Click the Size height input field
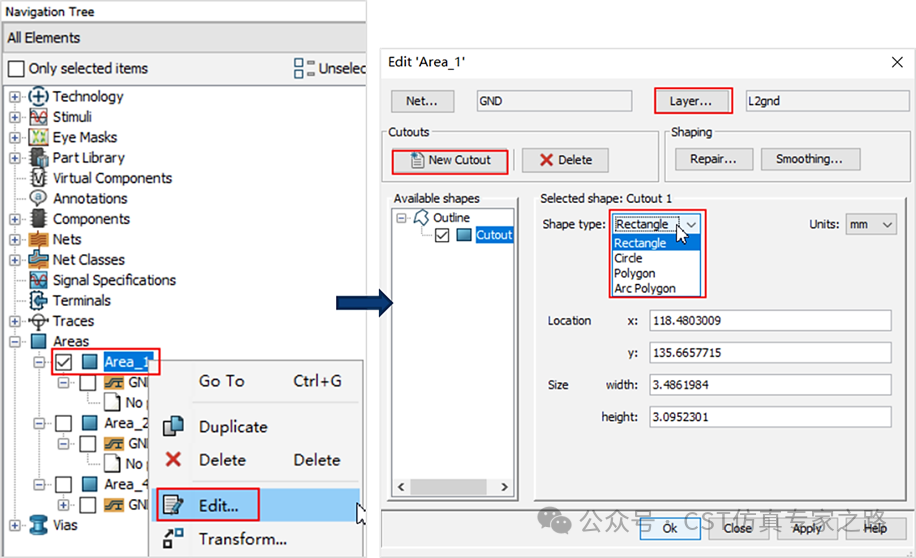This screenshot has width=916, height=558. (x=770, y=417)
